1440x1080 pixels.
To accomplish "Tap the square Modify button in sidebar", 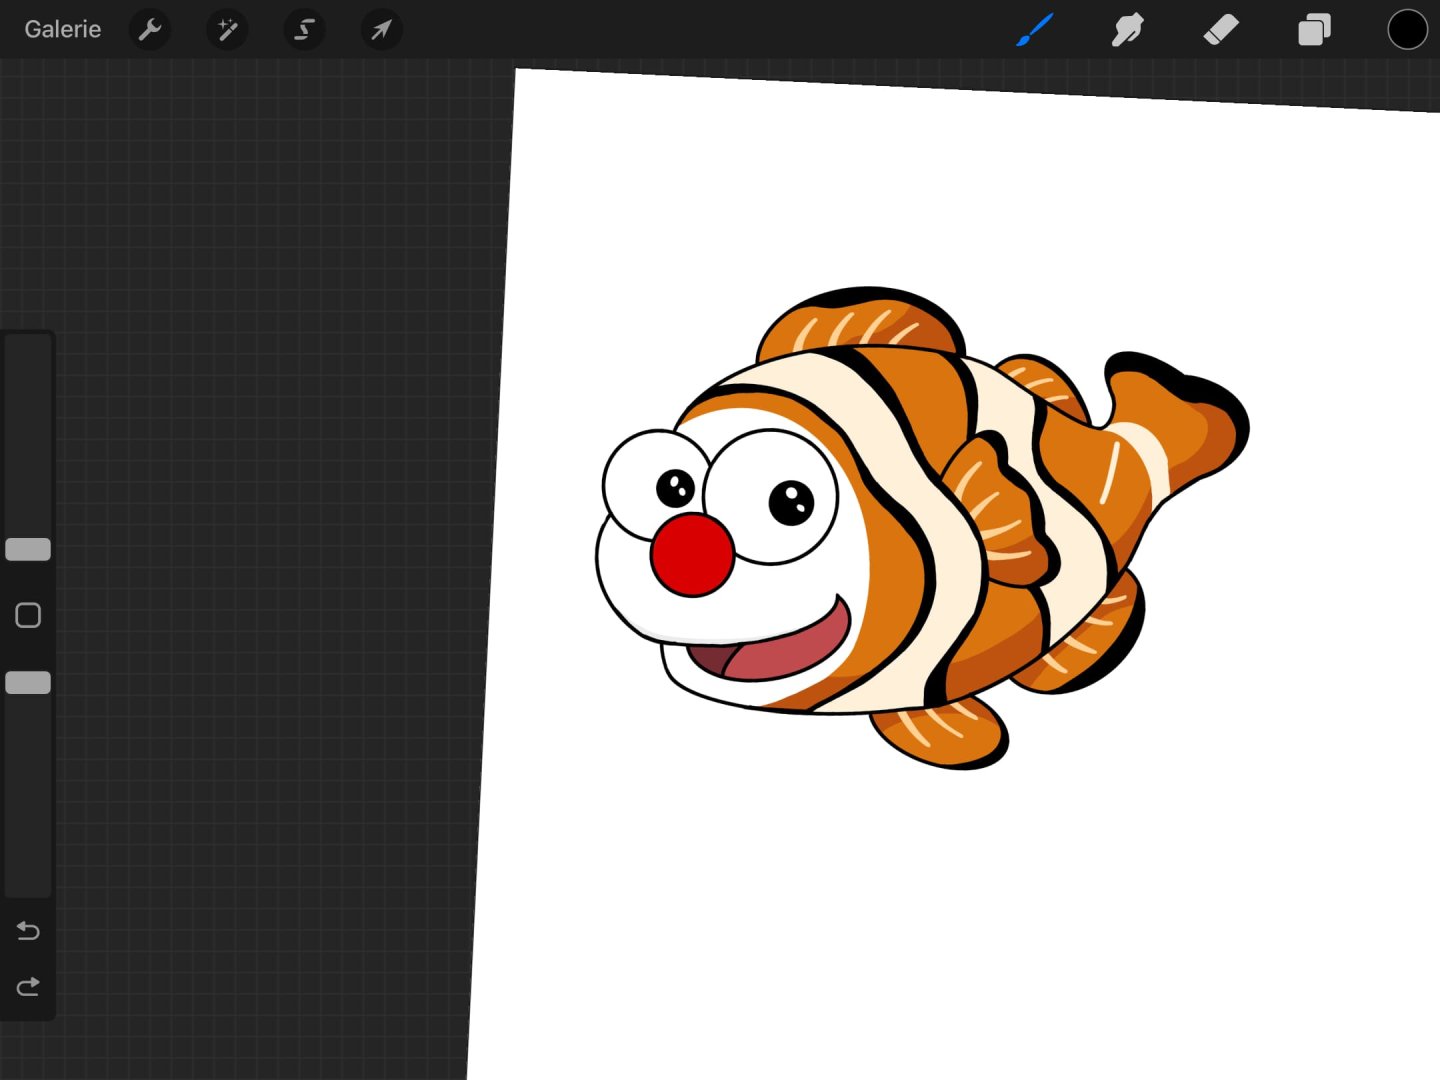I will point(28,615).
